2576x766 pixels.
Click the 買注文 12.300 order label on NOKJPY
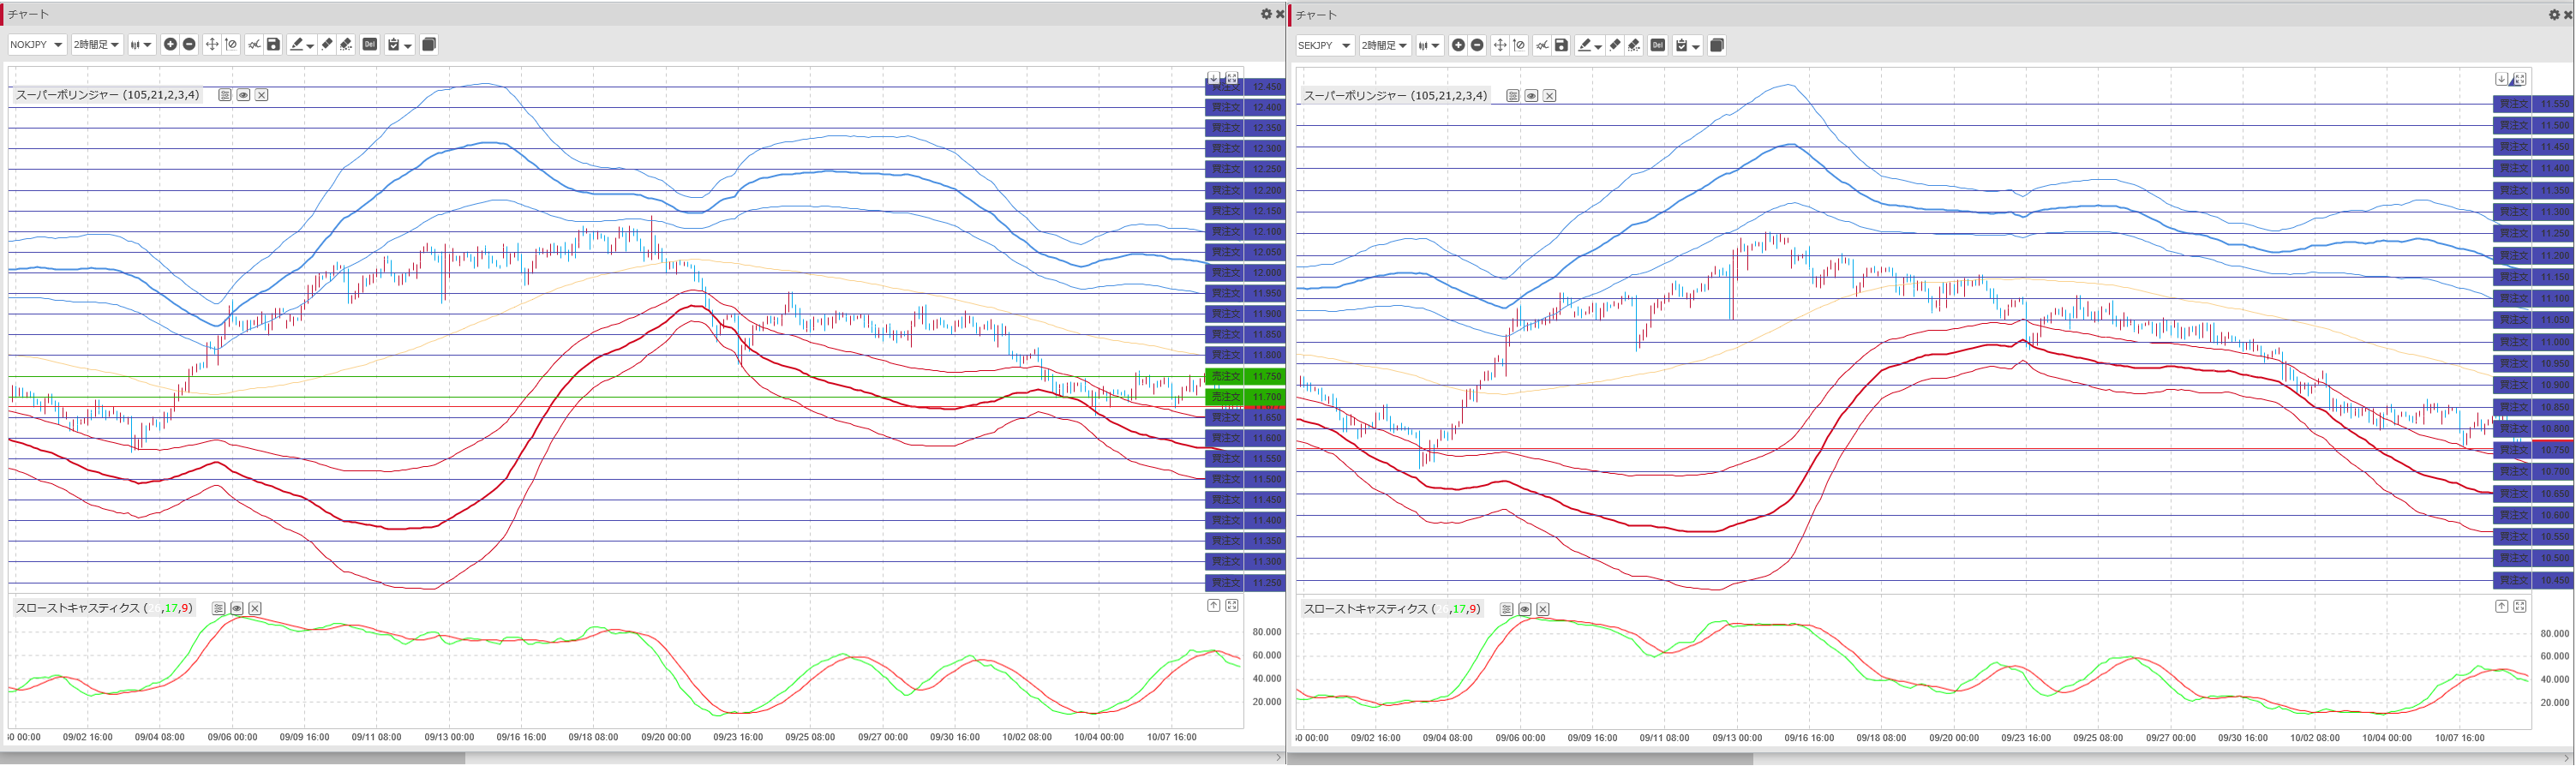pyautogui.click(x=1244, y=148)
